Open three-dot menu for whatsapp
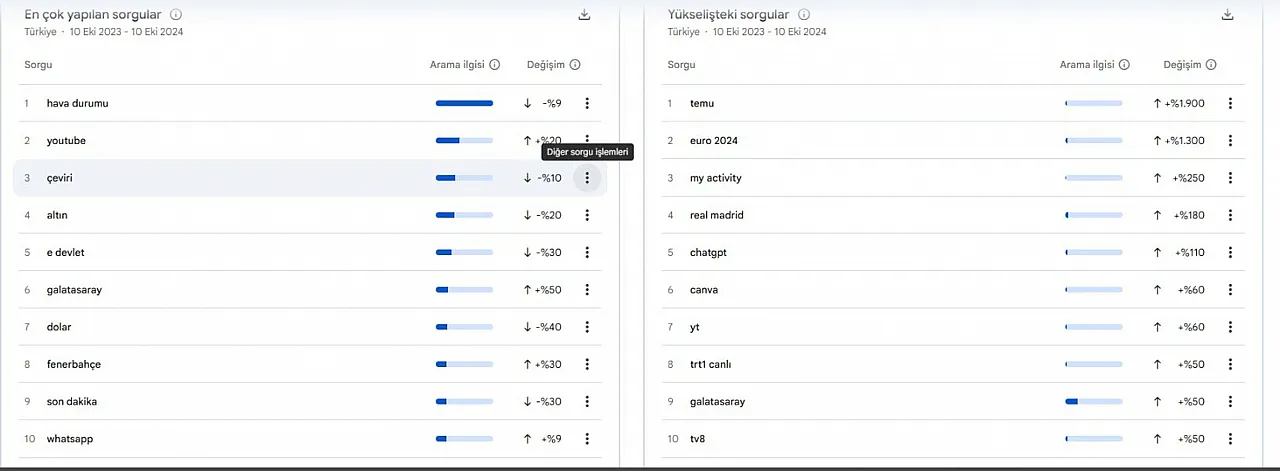Screen dimensions: 1280x471 (x=587, y=439)
